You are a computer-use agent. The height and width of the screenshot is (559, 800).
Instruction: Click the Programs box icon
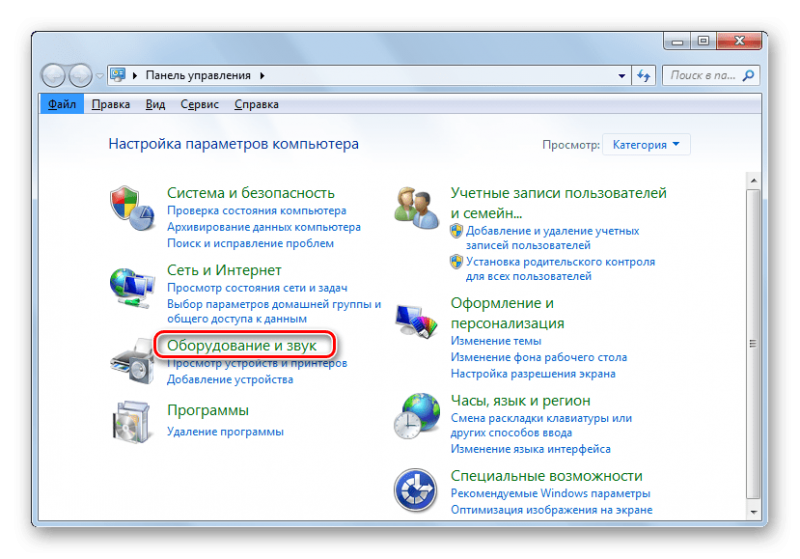(132, 422)
